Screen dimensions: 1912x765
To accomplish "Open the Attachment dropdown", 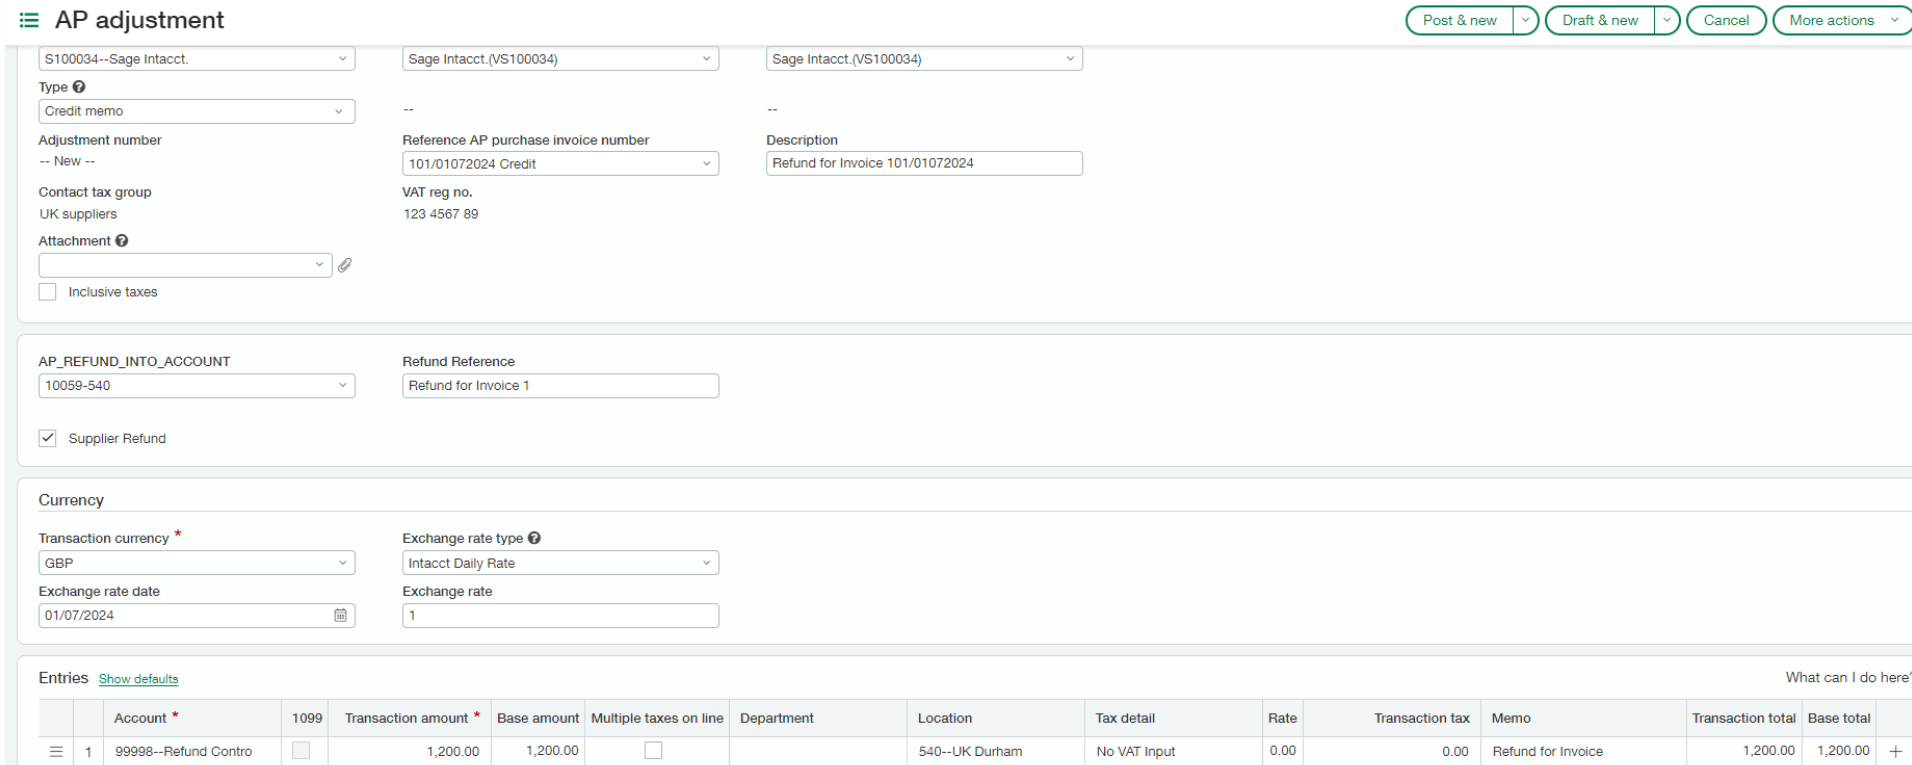I will pos(185,265).
